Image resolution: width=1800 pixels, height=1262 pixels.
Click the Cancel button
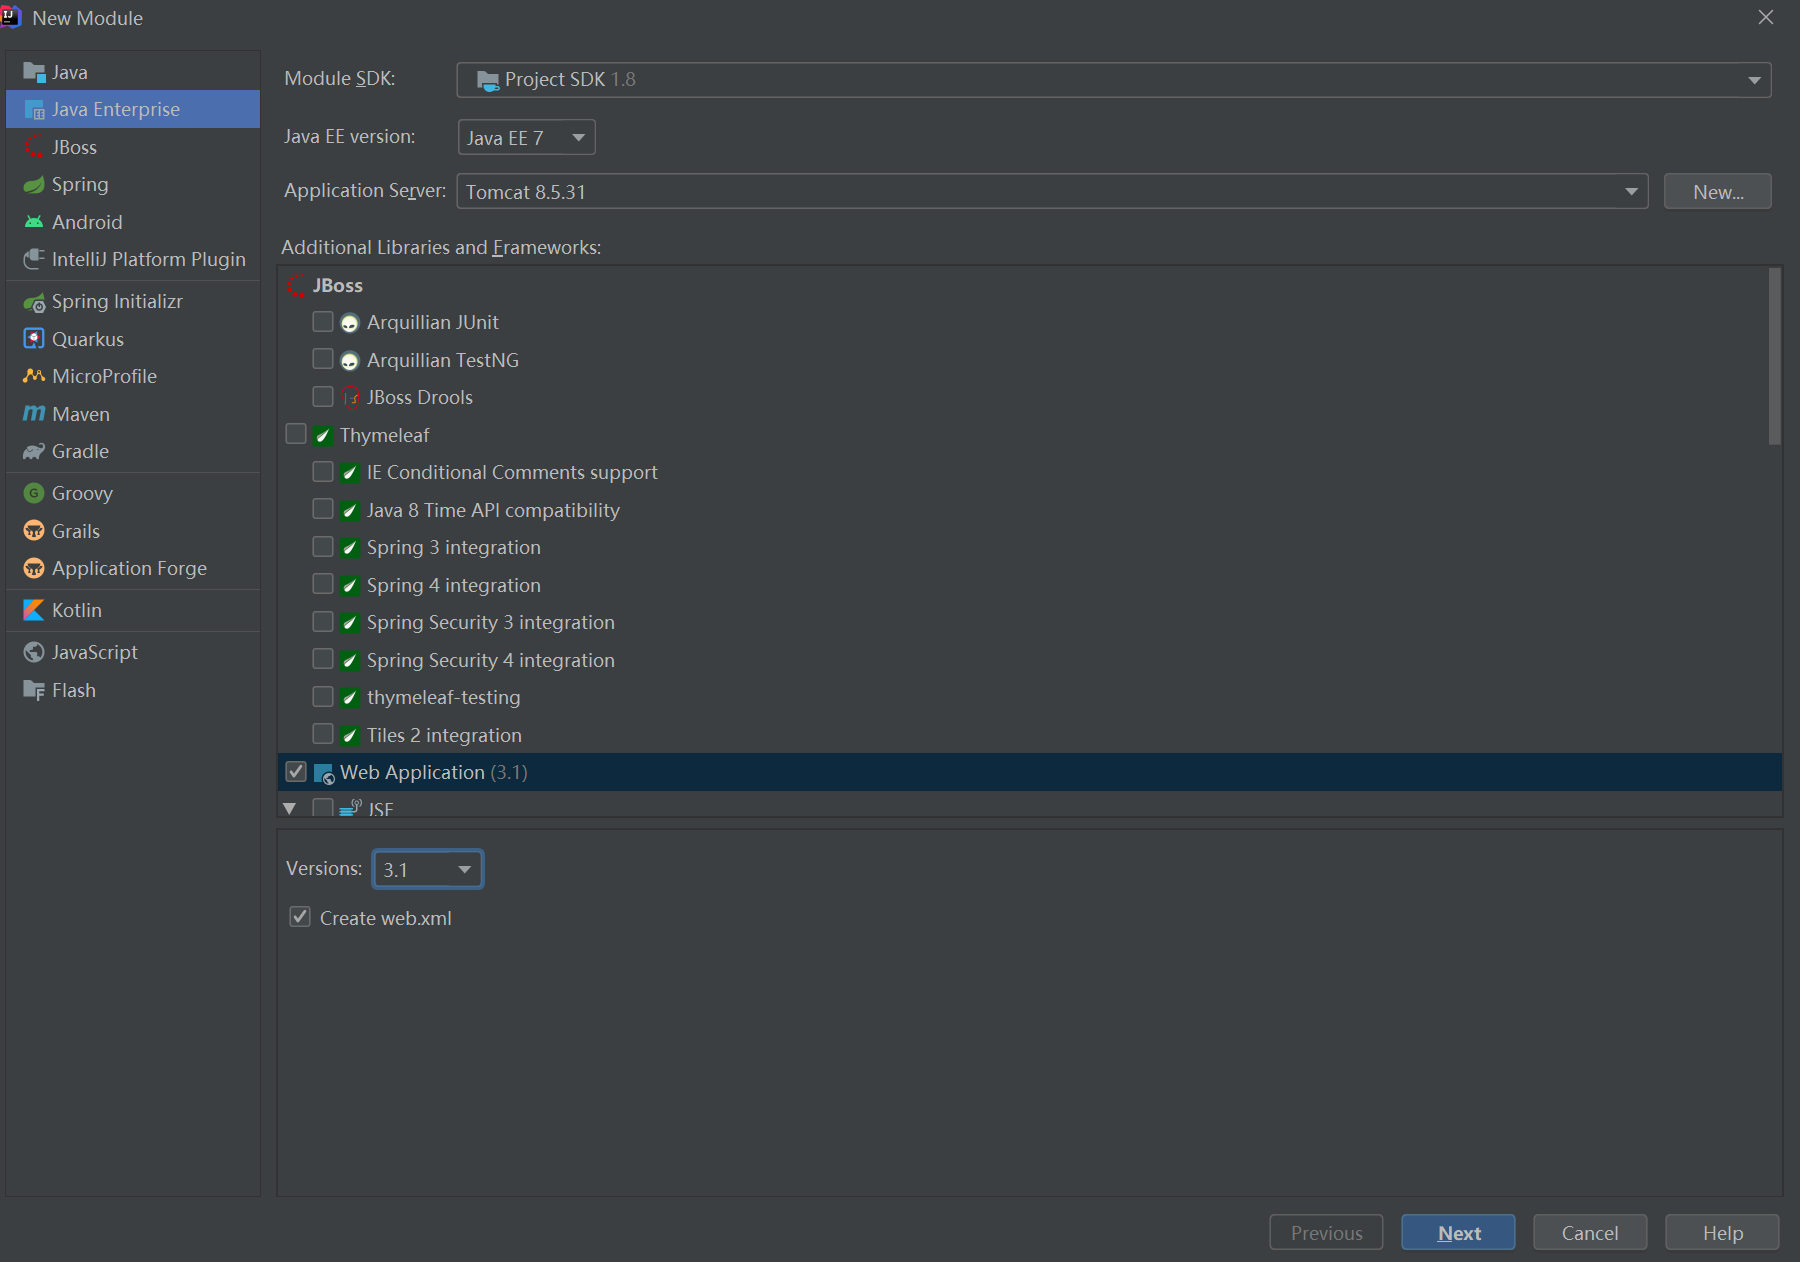tap(1590, 1233)
